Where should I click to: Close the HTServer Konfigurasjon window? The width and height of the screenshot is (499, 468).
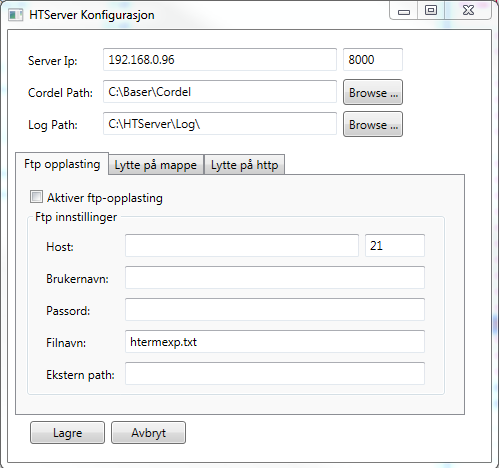pos(468,11)
